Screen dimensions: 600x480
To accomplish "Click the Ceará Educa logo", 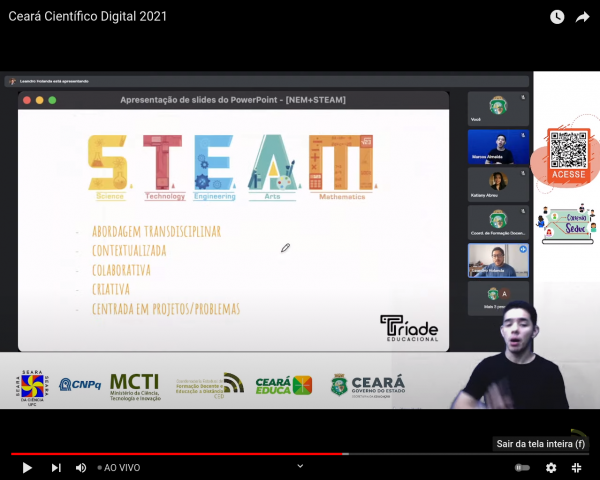I will pos(284,385).
